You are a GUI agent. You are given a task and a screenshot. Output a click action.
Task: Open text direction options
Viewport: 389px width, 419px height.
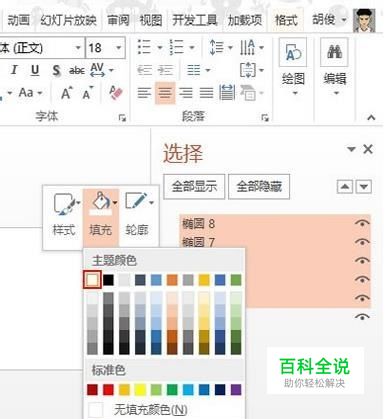point(252,47)
